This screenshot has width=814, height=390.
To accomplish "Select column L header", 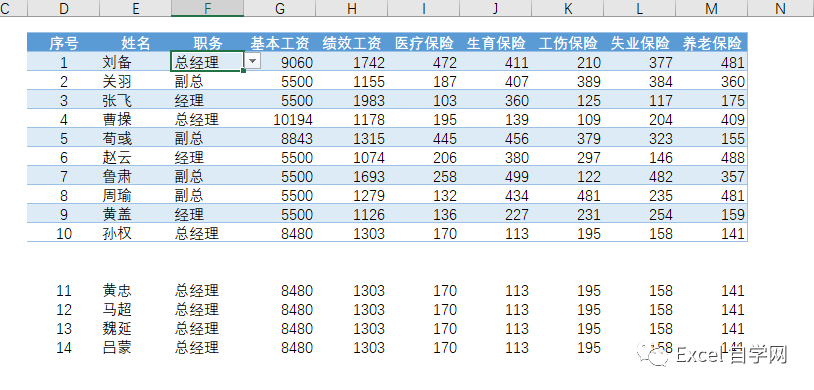I will tap(640, 8).
